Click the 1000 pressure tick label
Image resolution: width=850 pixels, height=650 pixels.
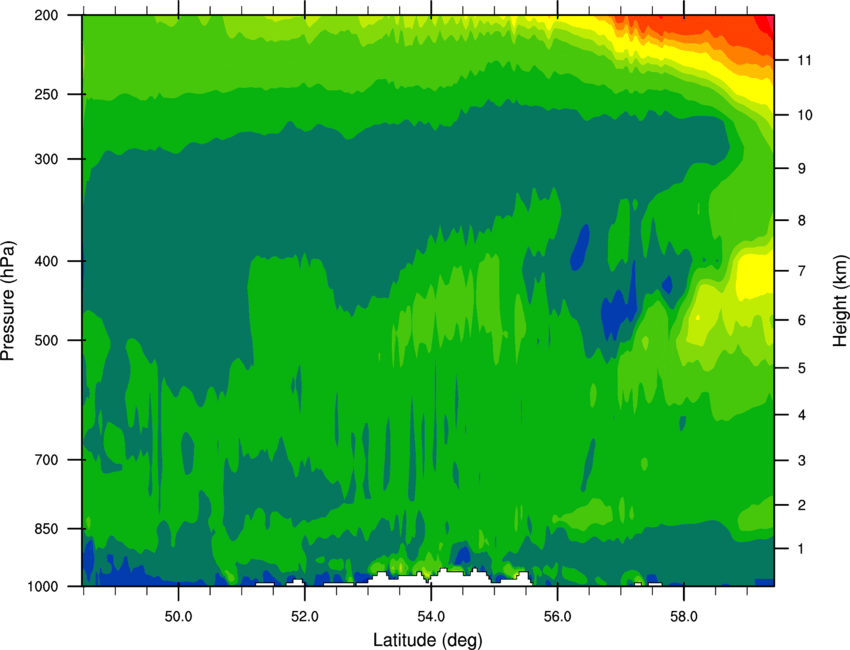(x=43, y=587)
